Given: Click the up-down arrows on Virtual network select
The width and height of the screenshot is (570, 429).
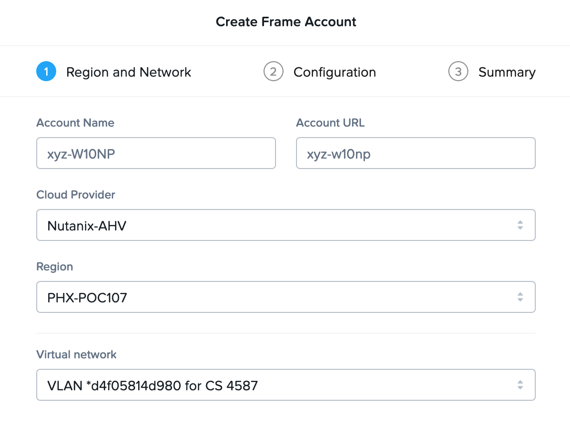Looking at the screenshot, I should pos(520,385).
